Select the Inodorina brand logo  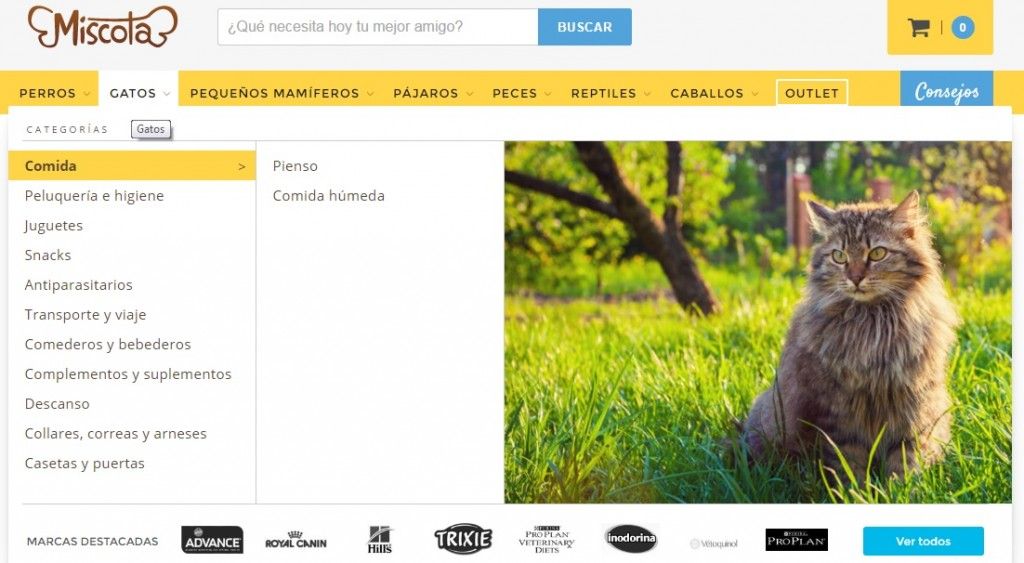[630, 538]
